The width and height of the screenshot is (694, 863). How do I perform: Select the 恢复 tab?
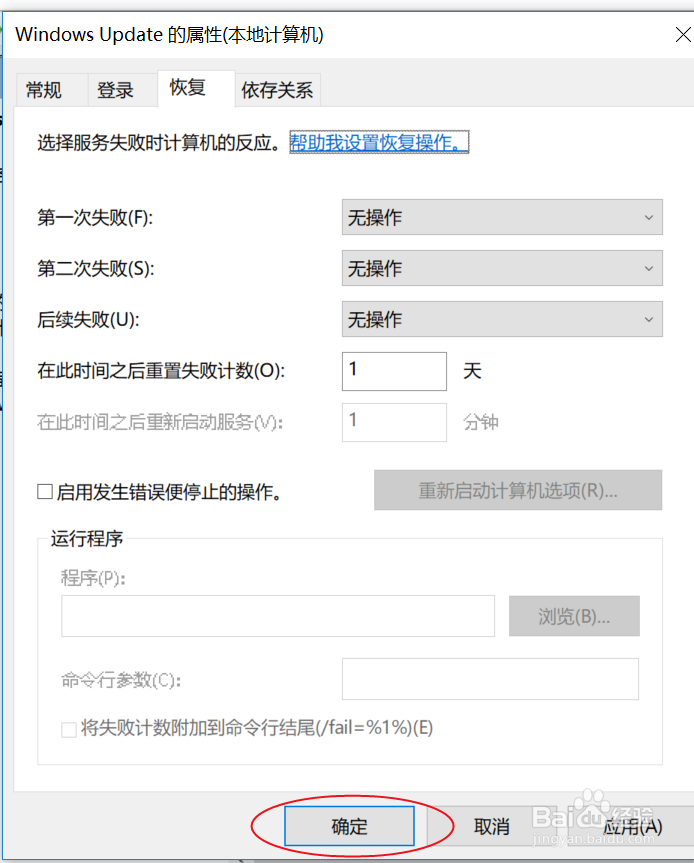click(187, 87)
